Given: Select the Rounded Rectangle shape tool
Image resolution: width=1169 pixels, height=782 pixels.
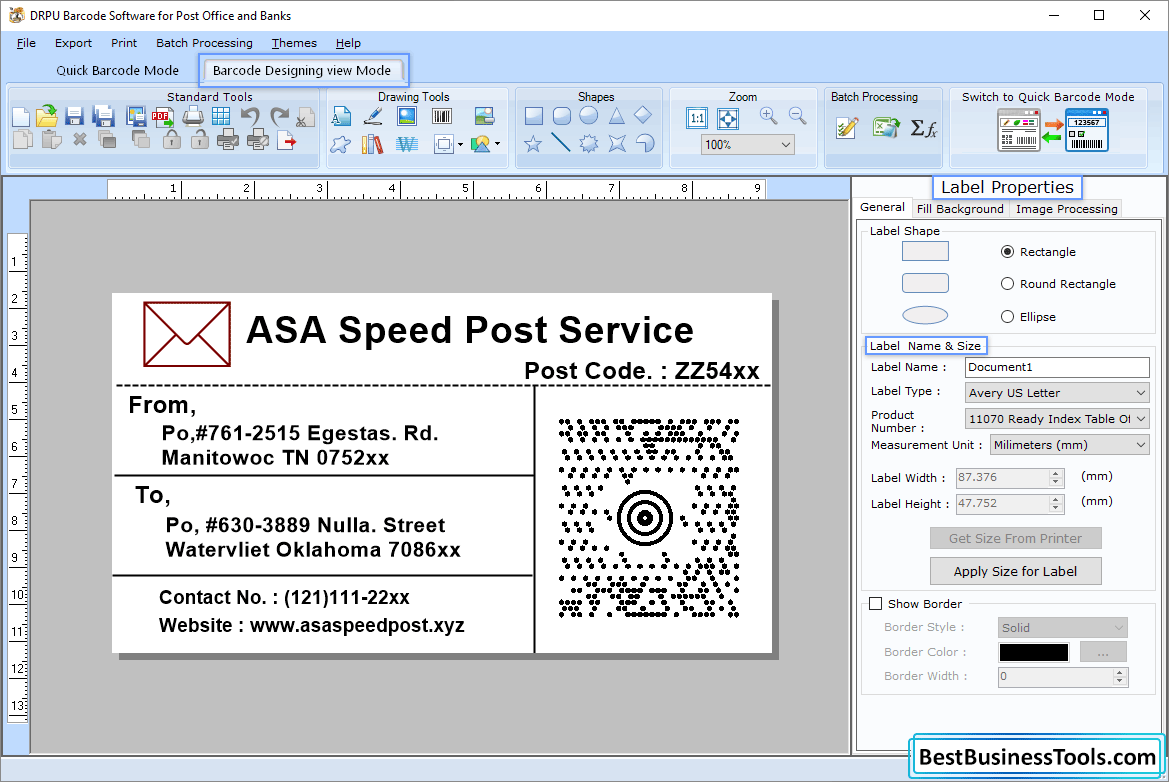Looking at the screenshot, I should pos(561,116).
